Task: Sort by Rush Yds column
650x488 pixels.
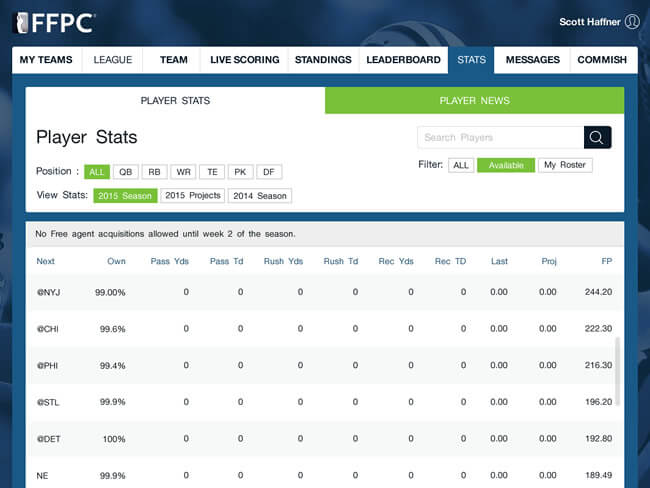Action: [x=284, y=261]
